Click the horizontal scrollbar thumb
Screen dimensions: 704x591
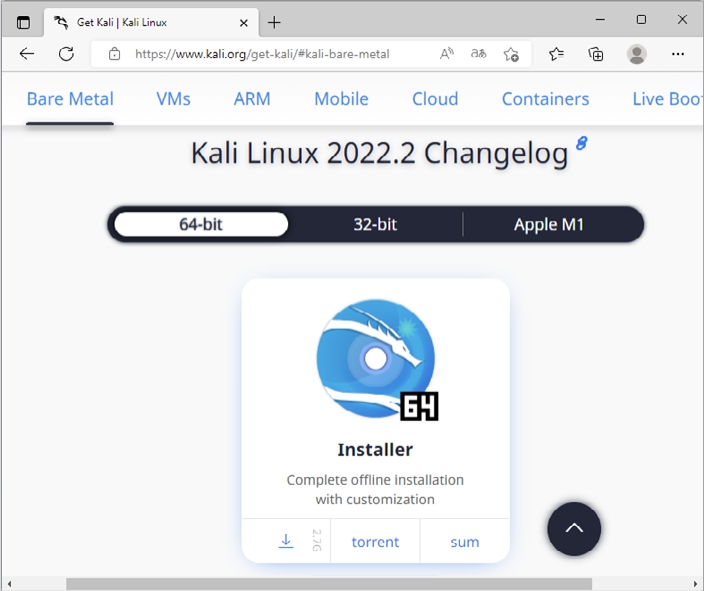(x=329, y=584)
